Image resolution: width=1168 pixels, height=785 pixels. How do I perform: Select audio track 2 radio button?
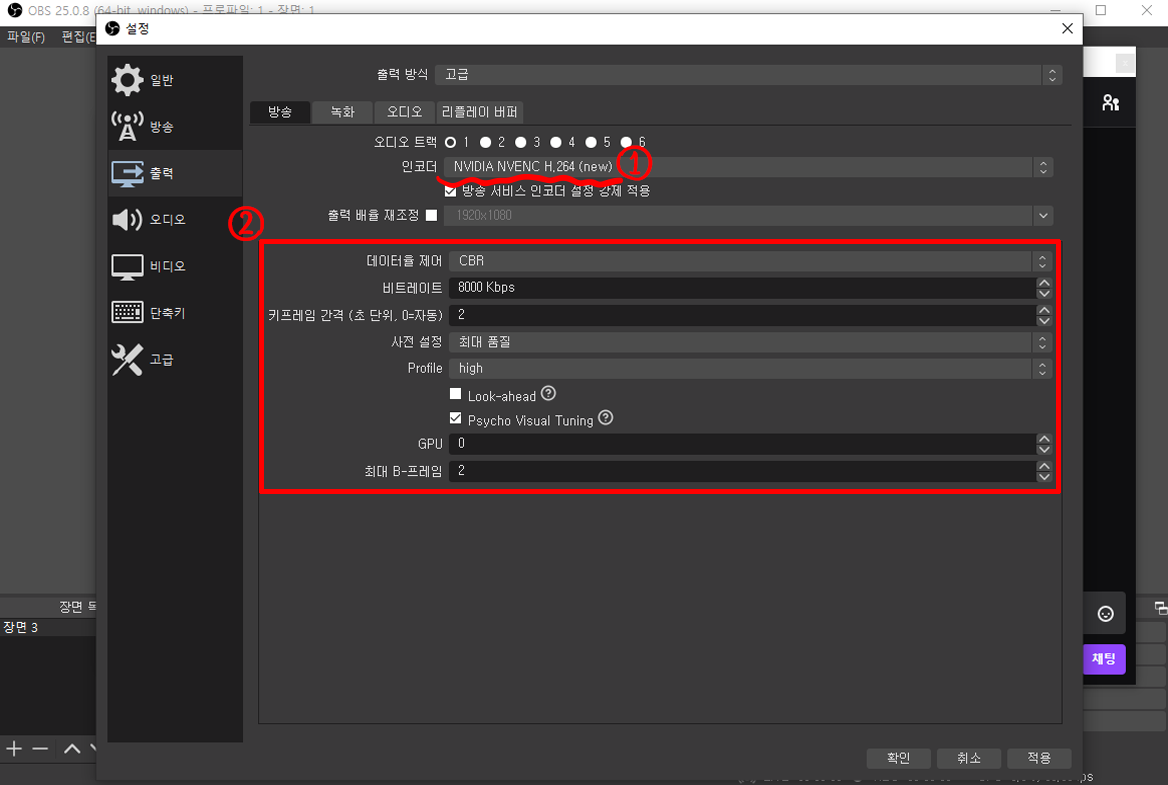click(x=486, y=142)
